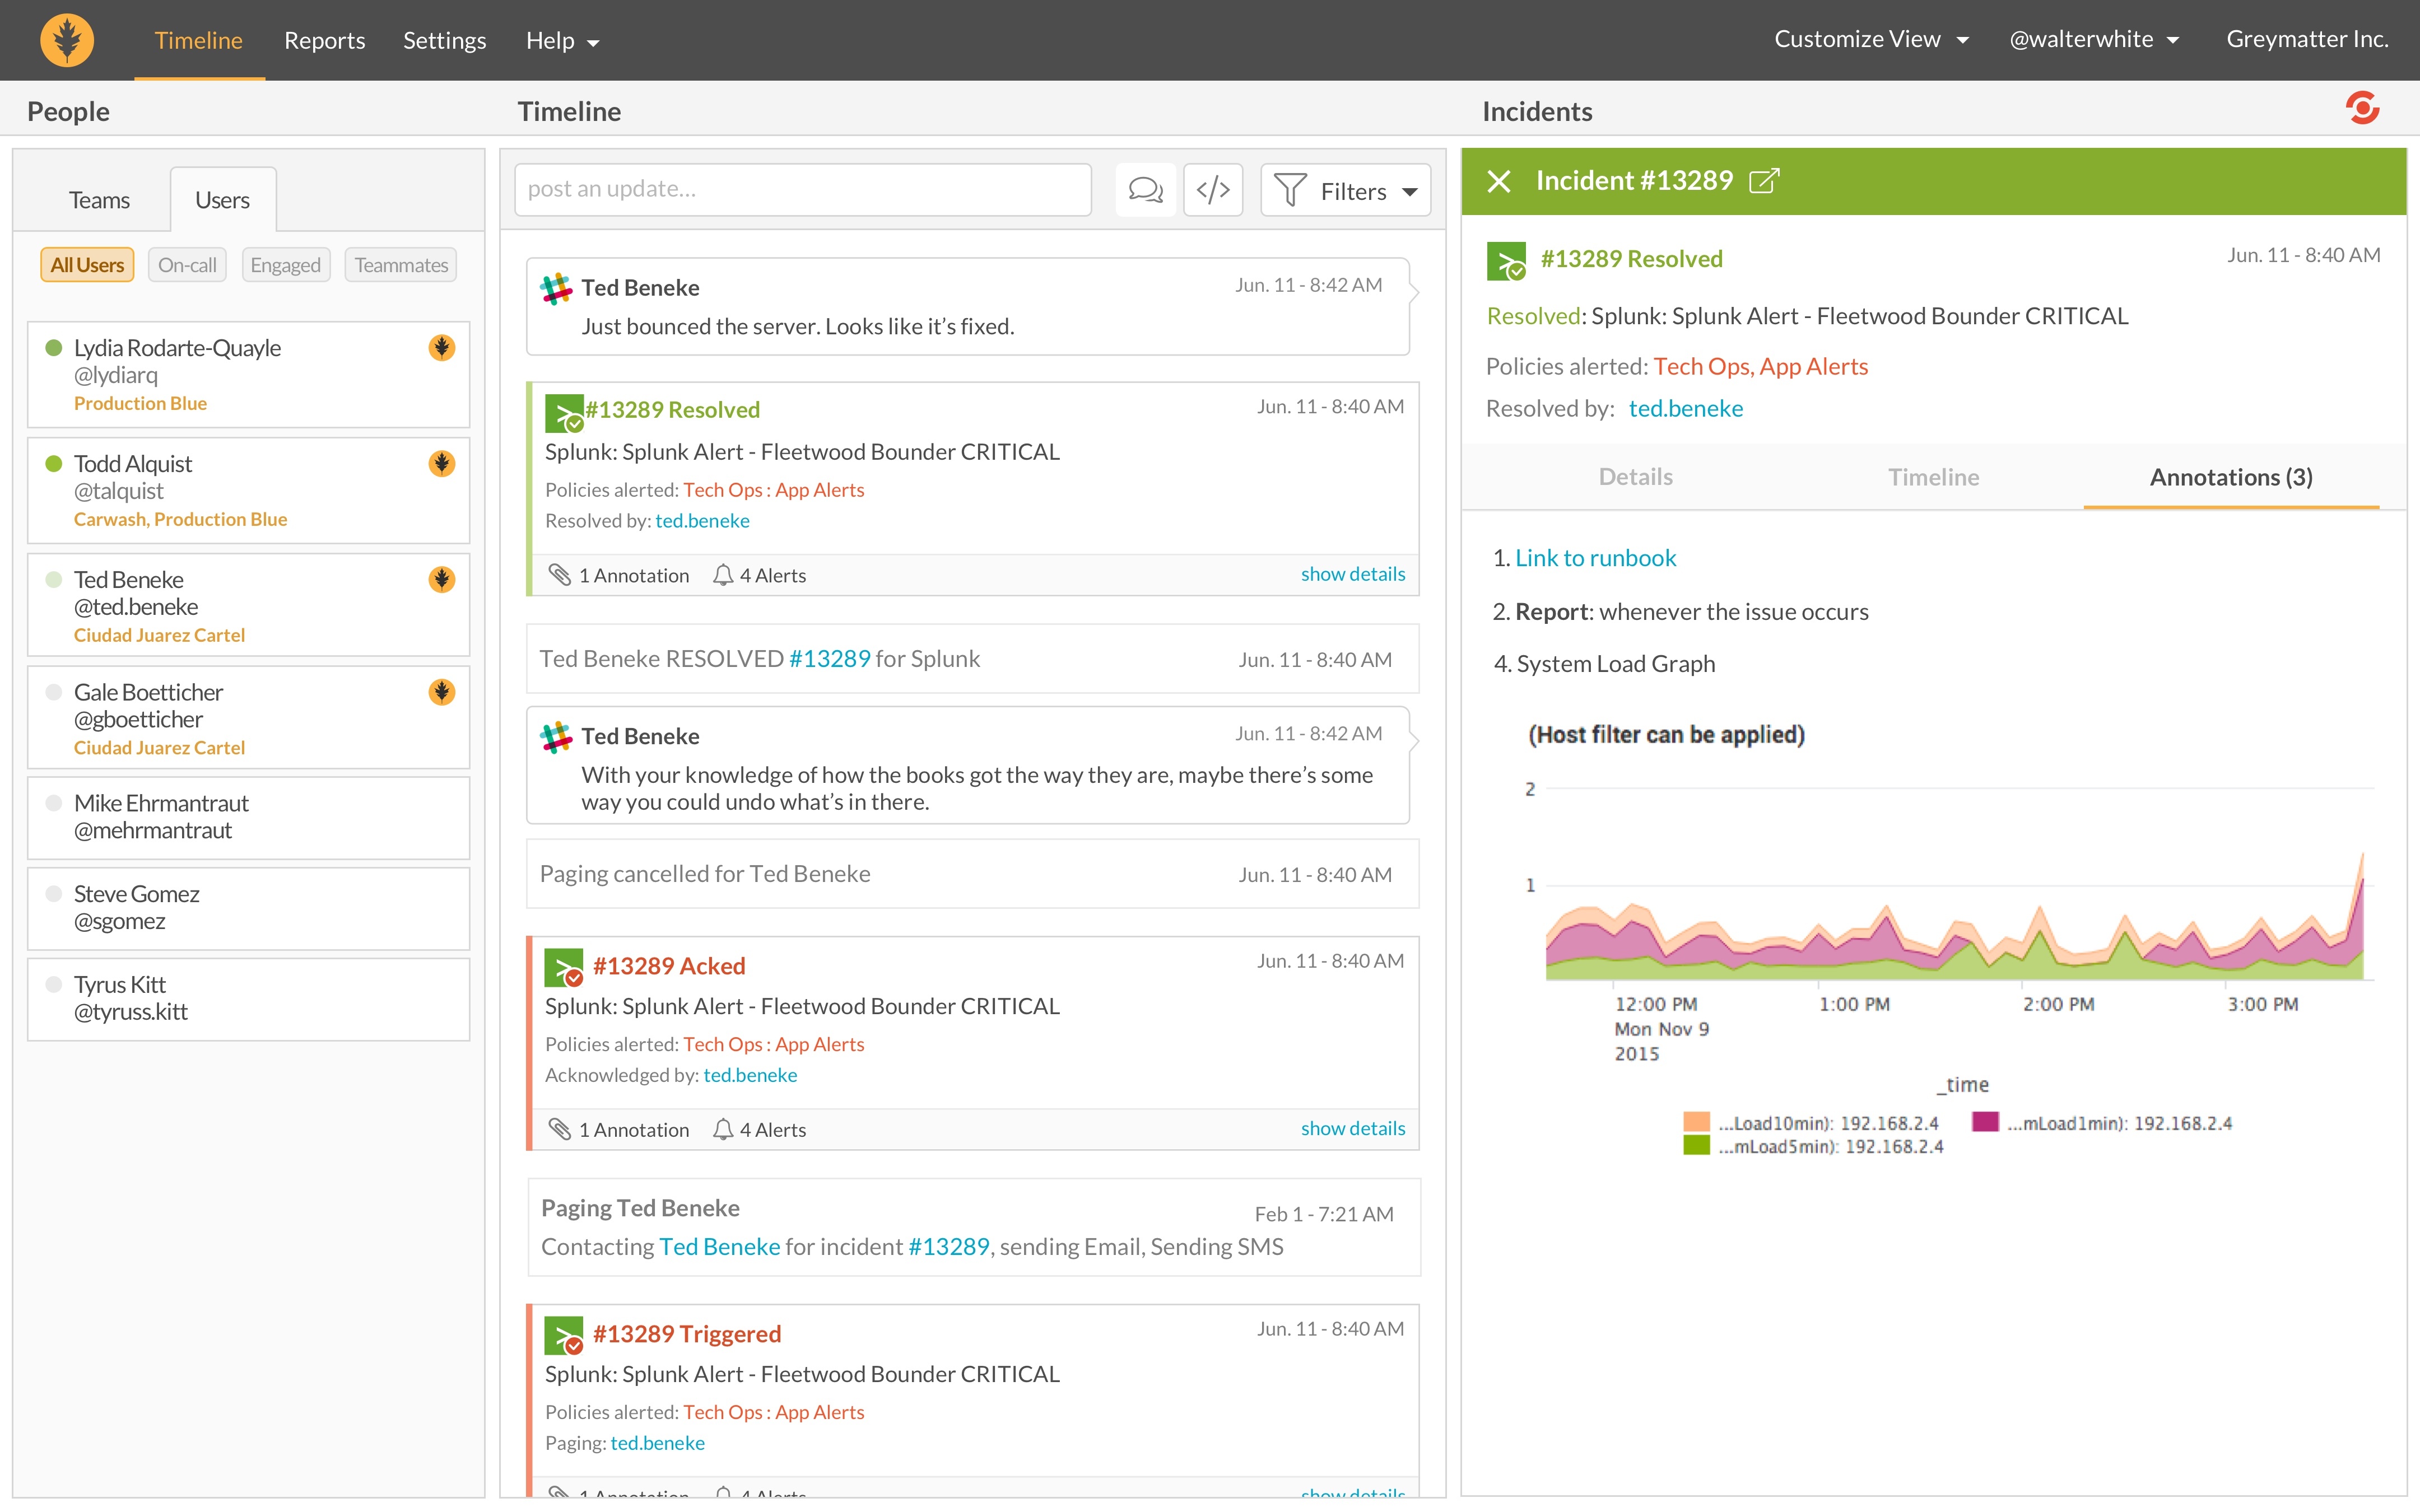Select Tyrus Kitt user card
The width and height of the screenshot is (2420, 1512).
coord(248,999)
